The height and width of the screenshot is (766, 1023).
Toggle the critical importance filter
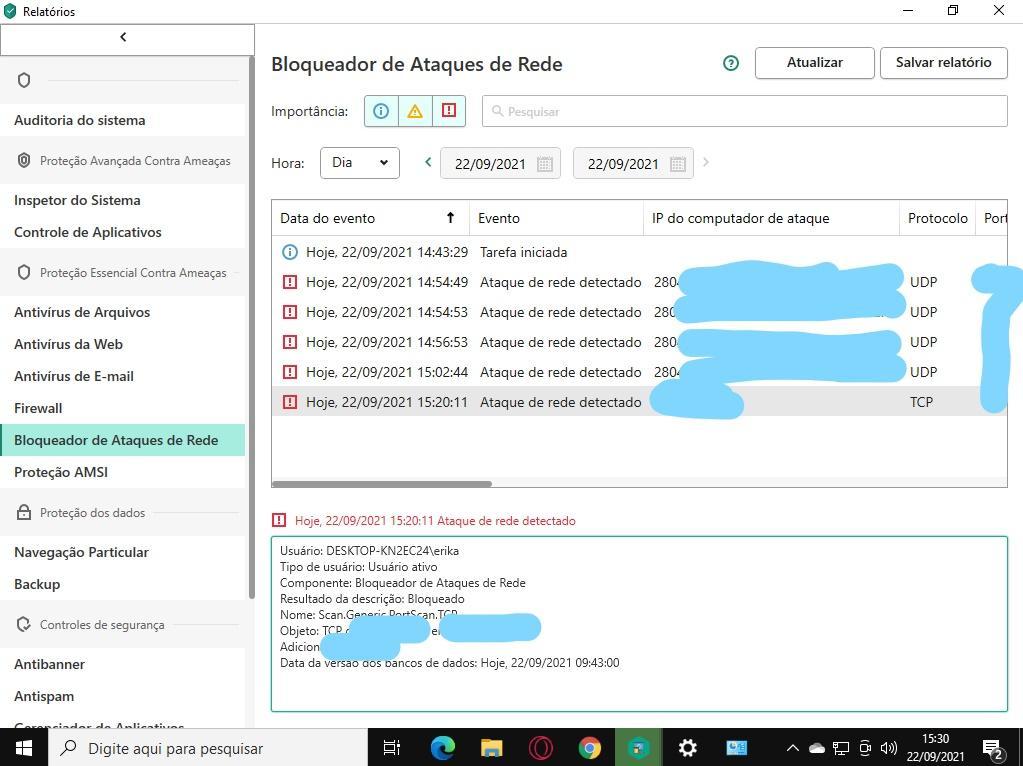[x=449, y=111]
